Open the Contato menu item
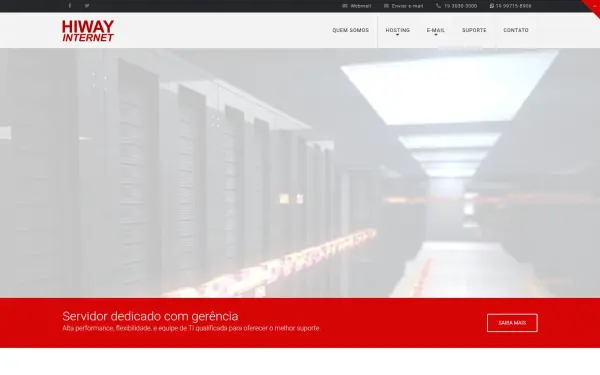Viewport: 600px width, 375px height. pos(516,30)
